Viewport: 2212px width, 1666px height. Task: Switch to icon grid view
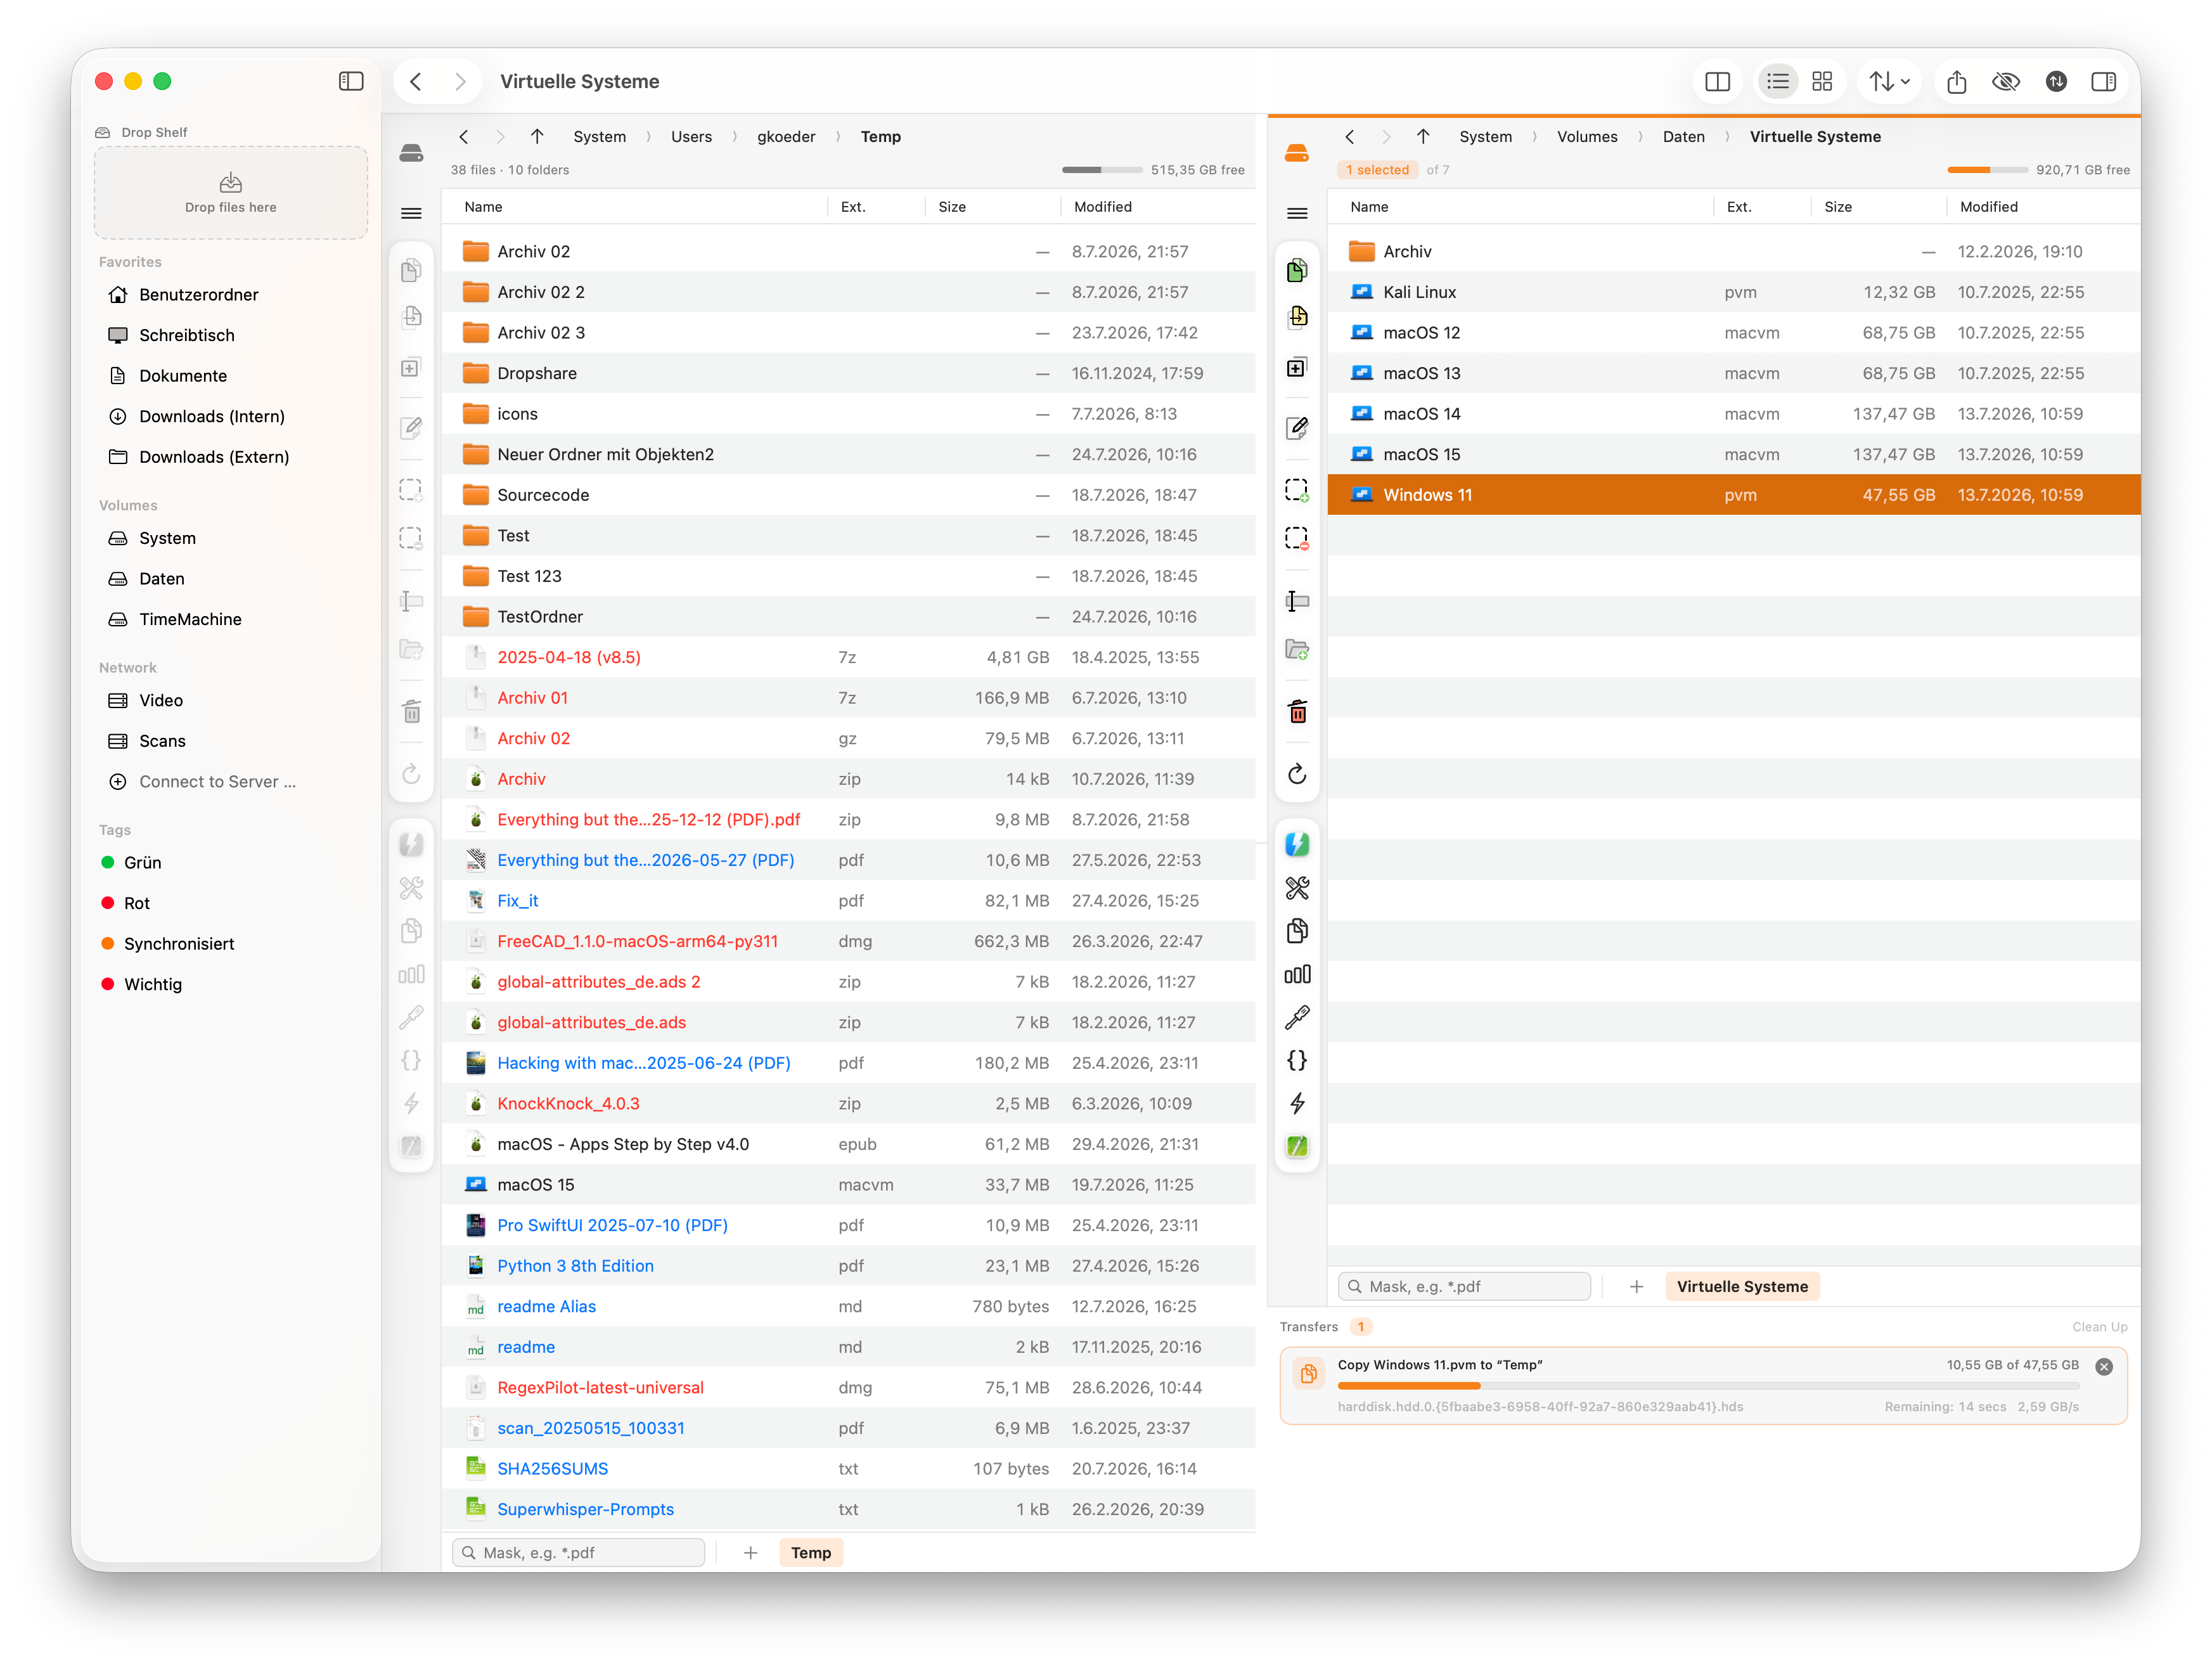[1821, 82]
